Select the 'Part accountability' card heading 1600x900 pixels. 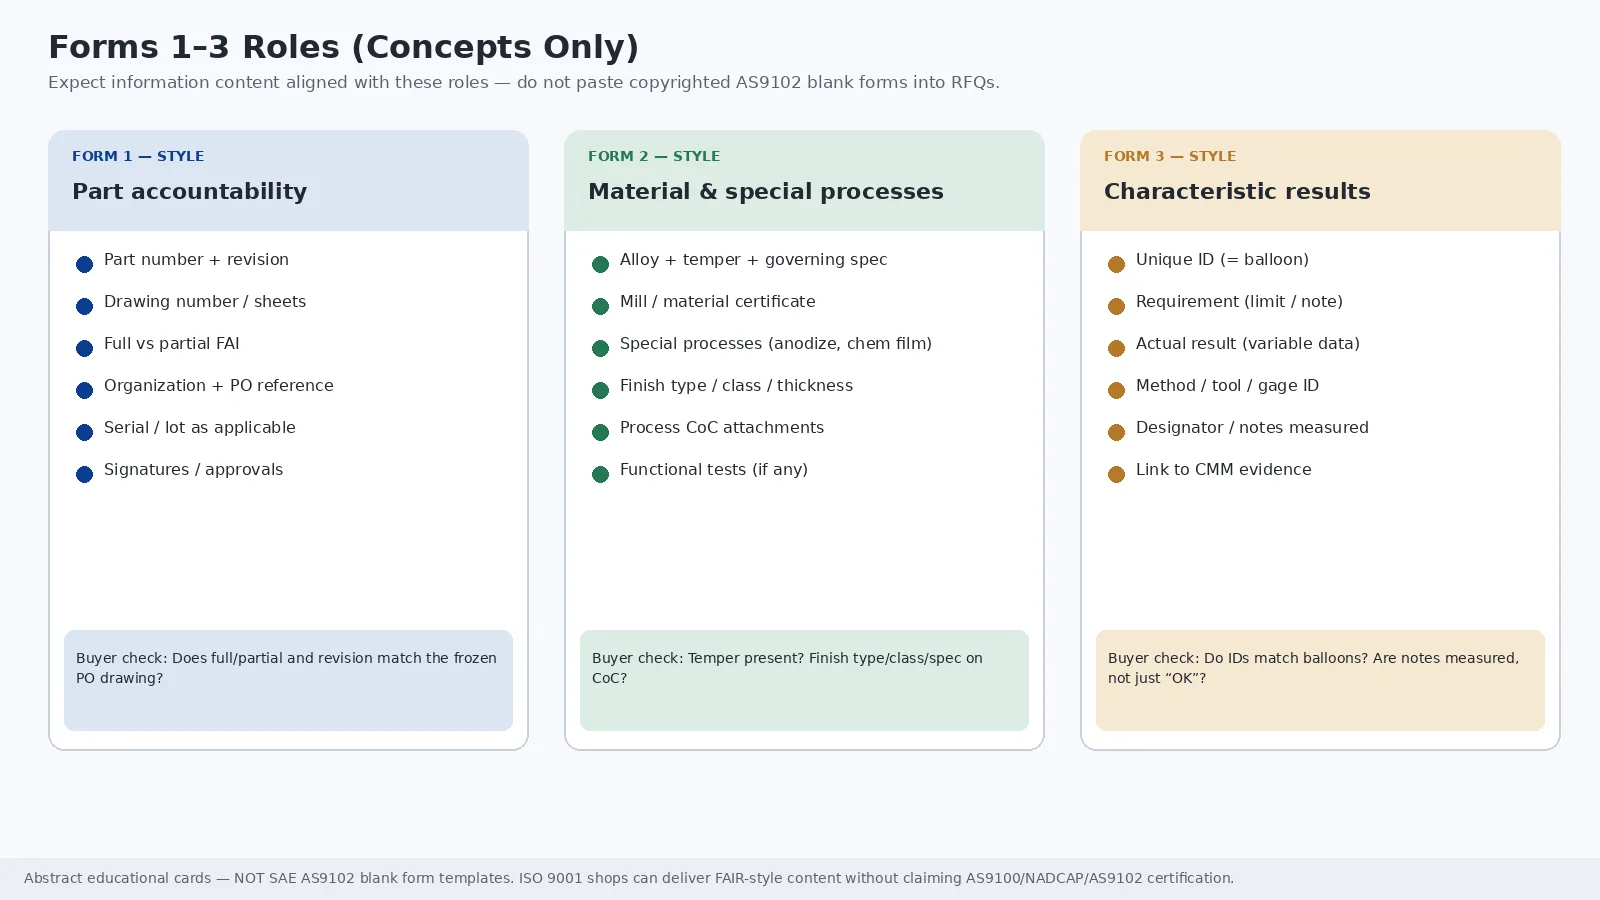click(x=189, y=191)
